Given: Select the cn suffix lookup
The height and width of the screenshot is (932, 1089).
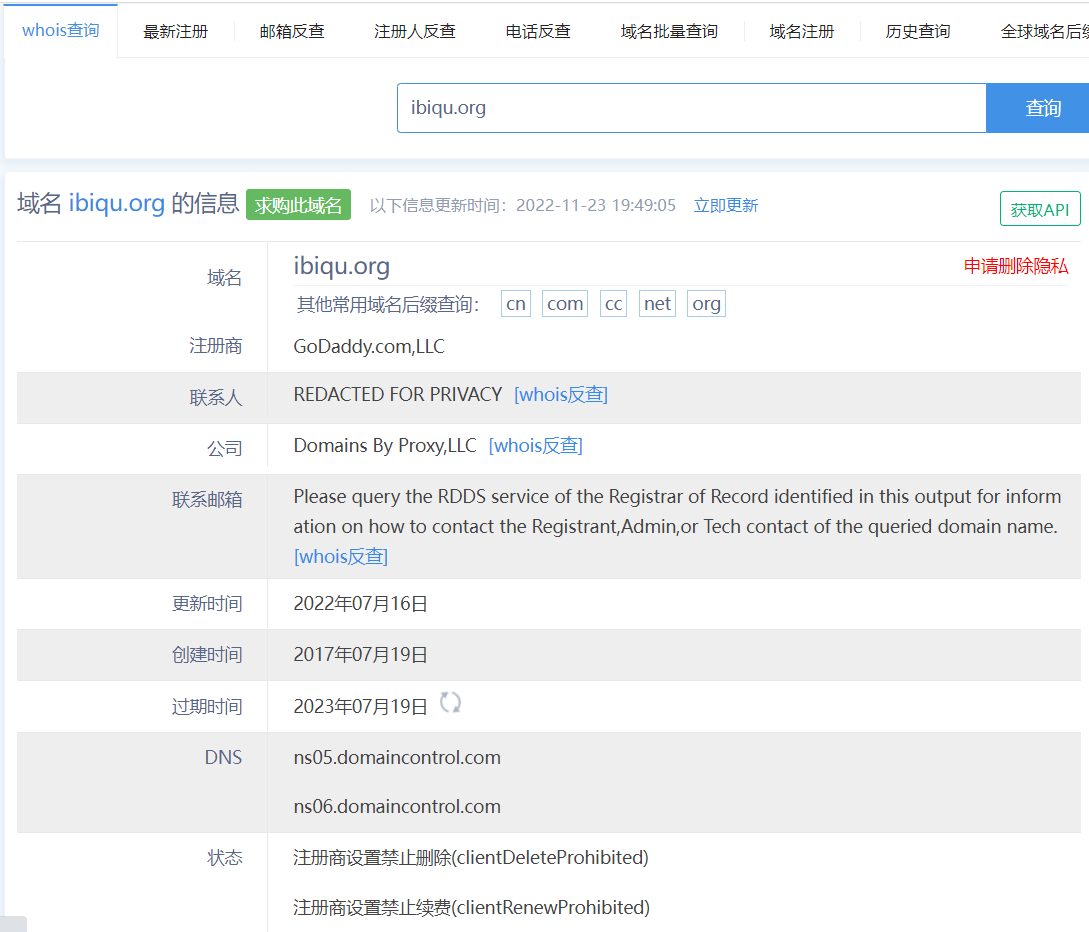Looking at the screenshot, I should (x=516, y=303).
